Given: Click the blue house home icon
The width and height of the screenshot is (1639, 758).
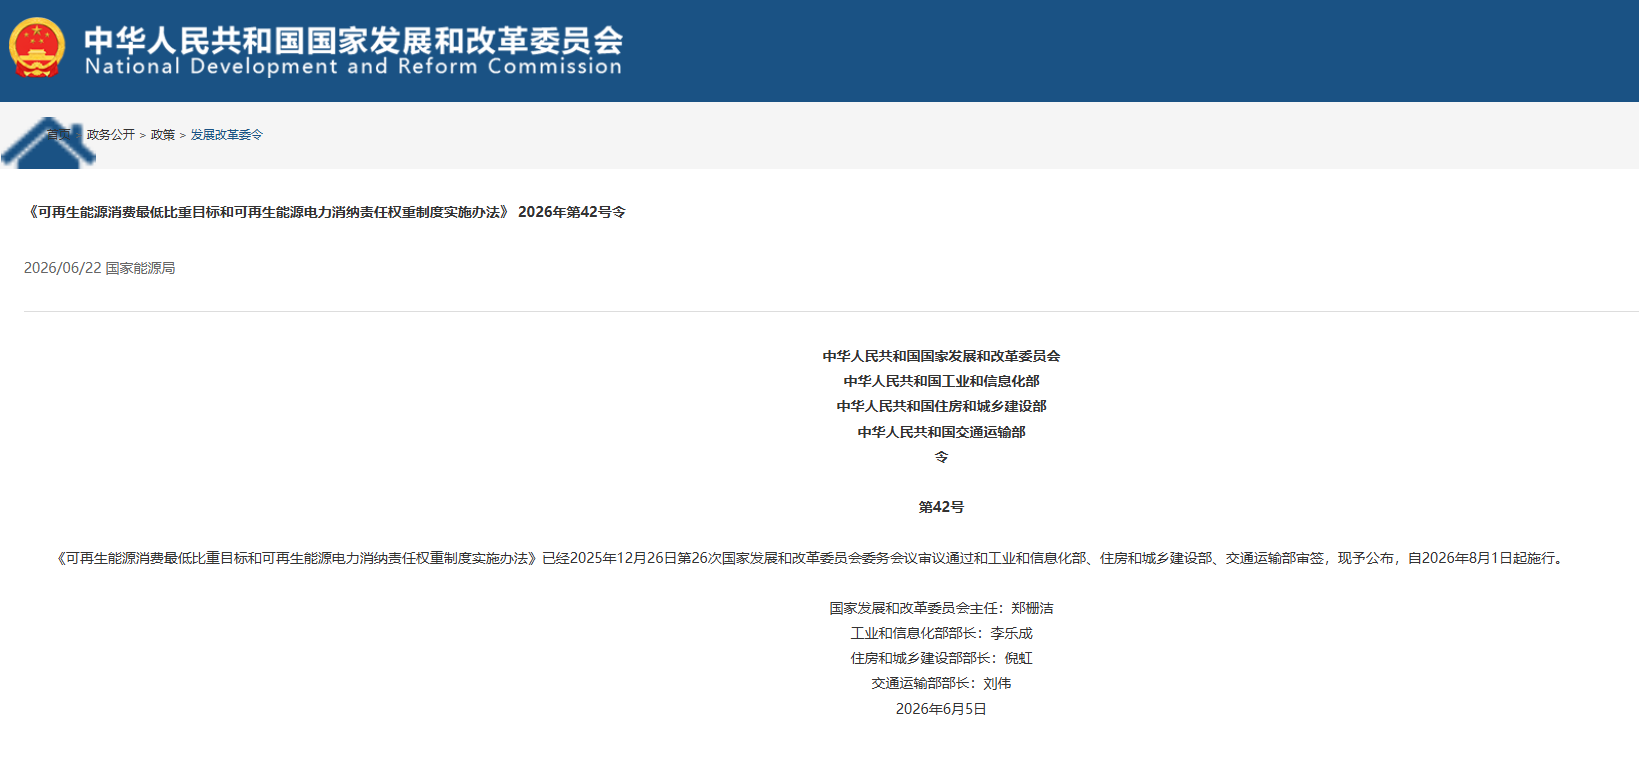Looking at the screenshot, I should coord(48,143).
